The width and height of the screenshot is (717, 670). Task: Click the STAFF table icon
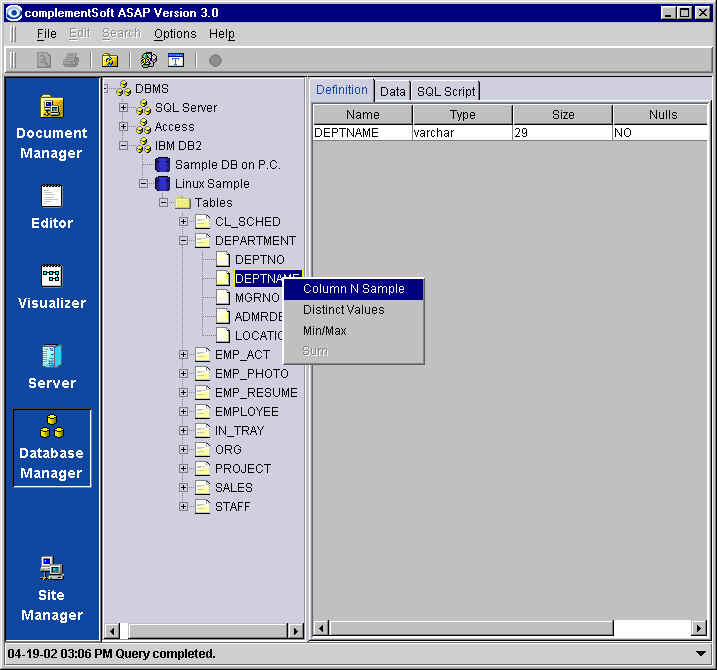coord(203,507)
